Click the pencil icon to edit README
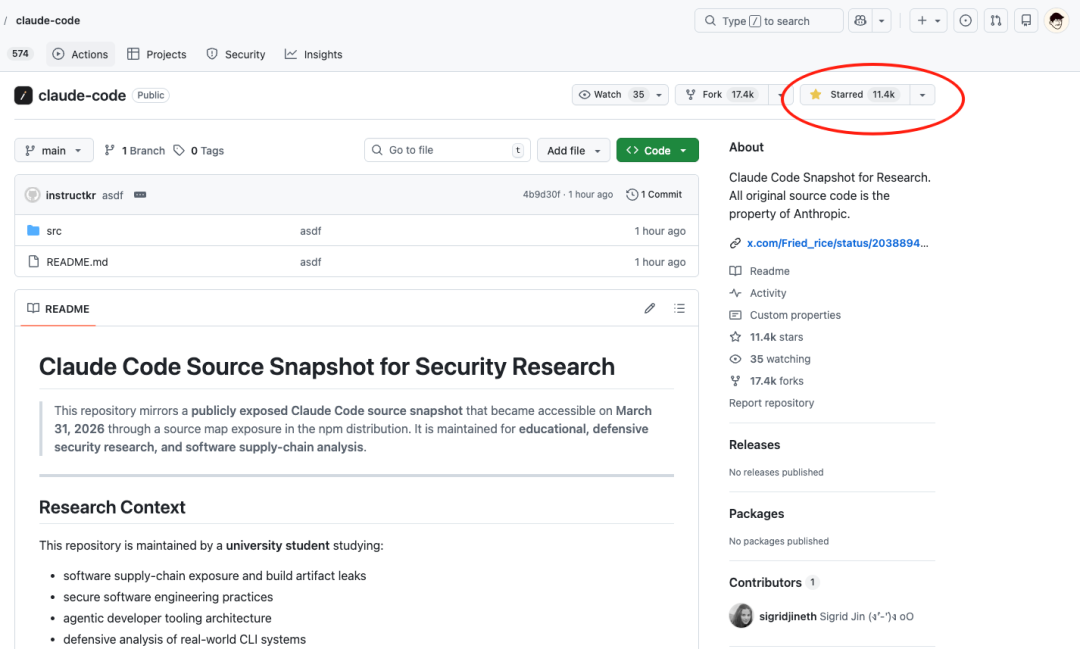Viewport: 1080px width, 649px height. 650,309
